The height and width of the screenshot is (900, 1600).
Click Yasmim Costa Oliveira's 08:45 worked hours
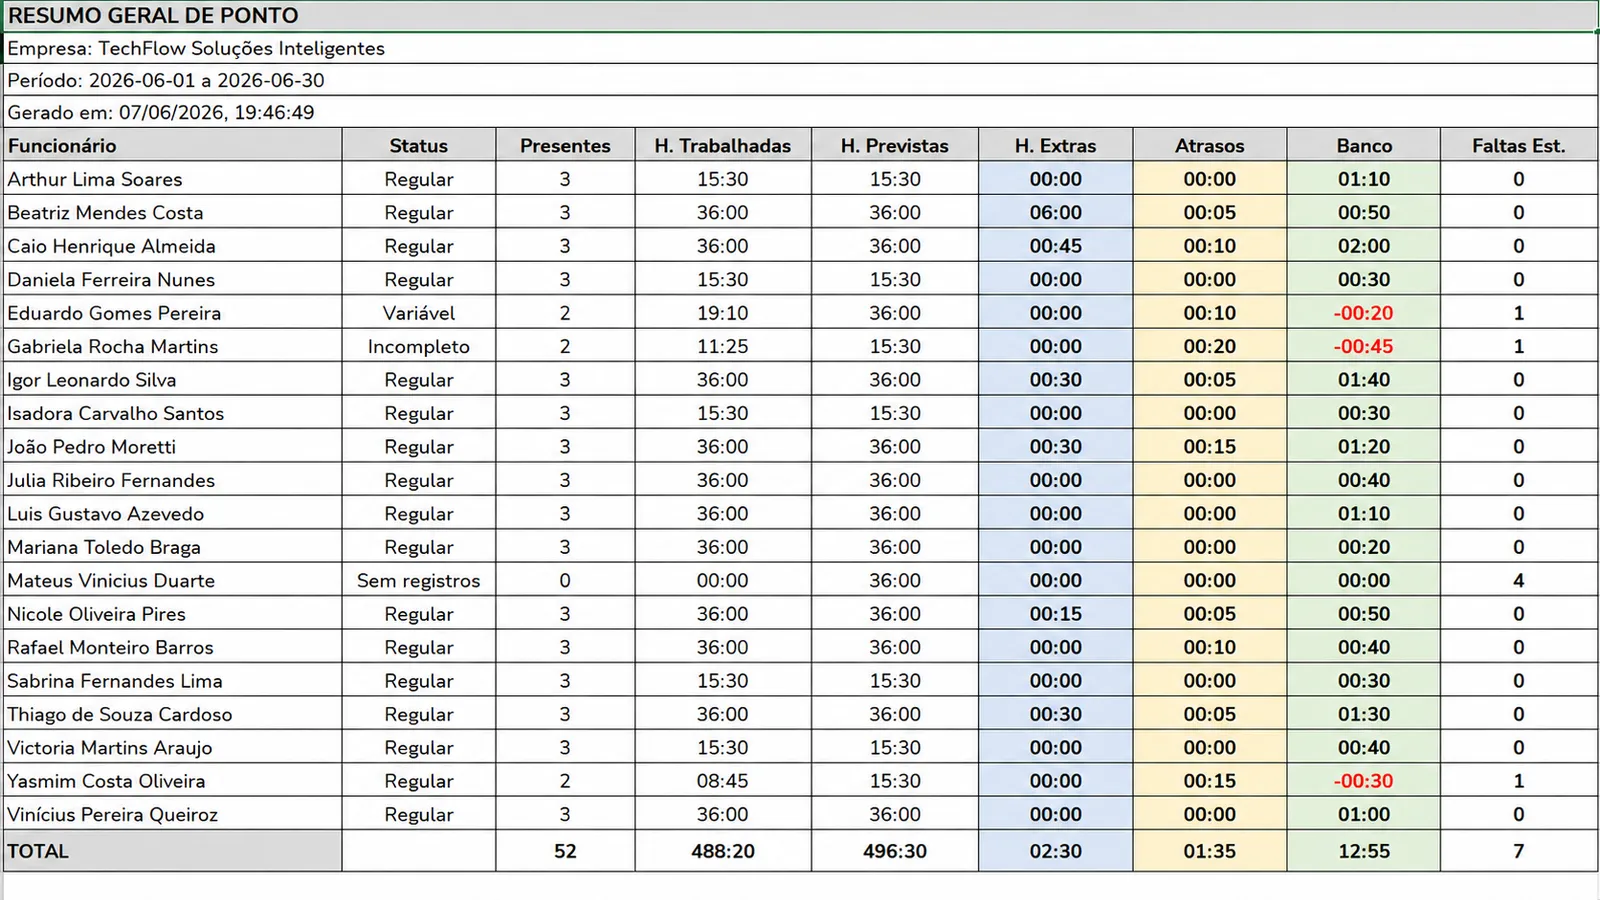pos(723,781)
